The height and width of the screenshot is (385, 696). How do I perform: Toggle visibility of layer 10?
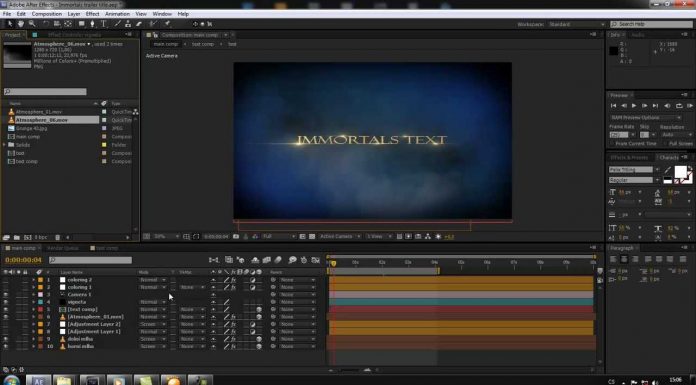5,346
